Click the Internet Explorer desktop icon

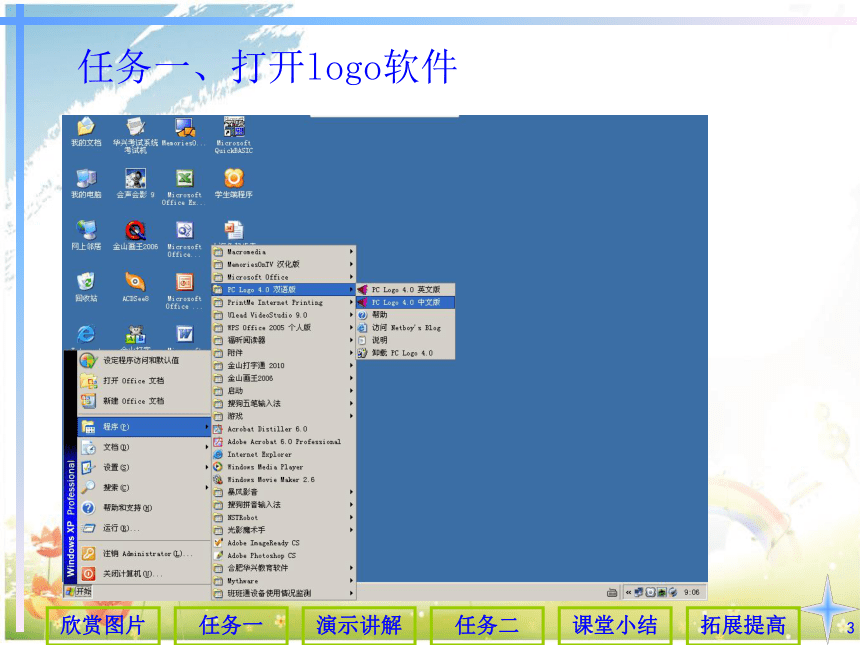click(86, 333)
